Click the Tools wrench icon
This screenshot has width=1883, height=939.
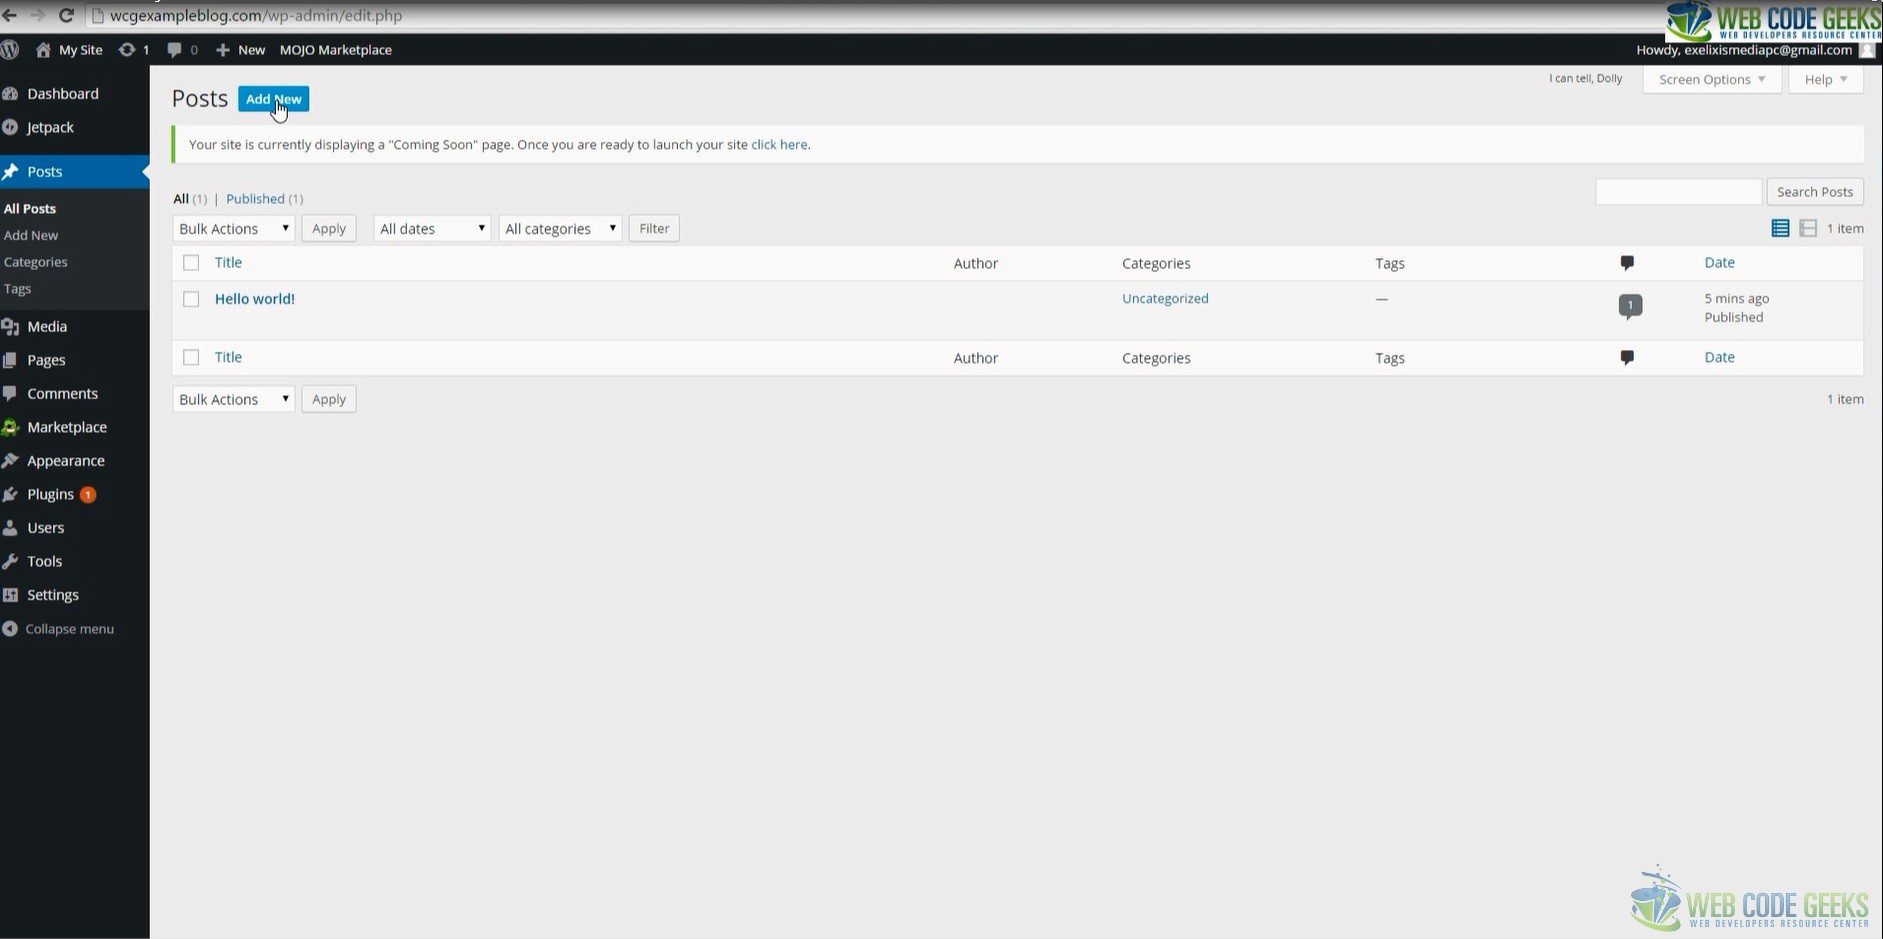pyautogui.click(x=10, y=561)
